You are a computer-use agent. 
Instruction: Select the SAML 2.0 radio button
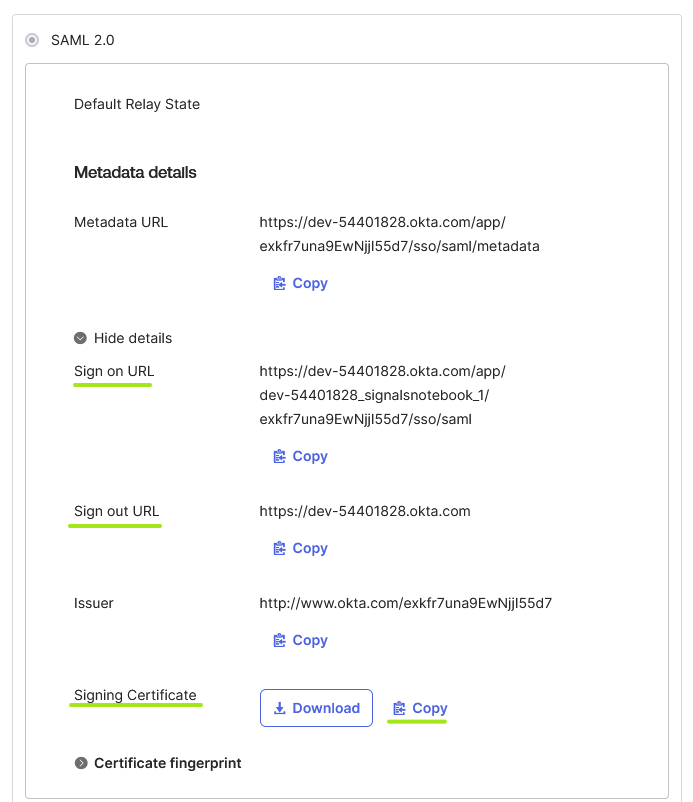(x=32, y=40)
